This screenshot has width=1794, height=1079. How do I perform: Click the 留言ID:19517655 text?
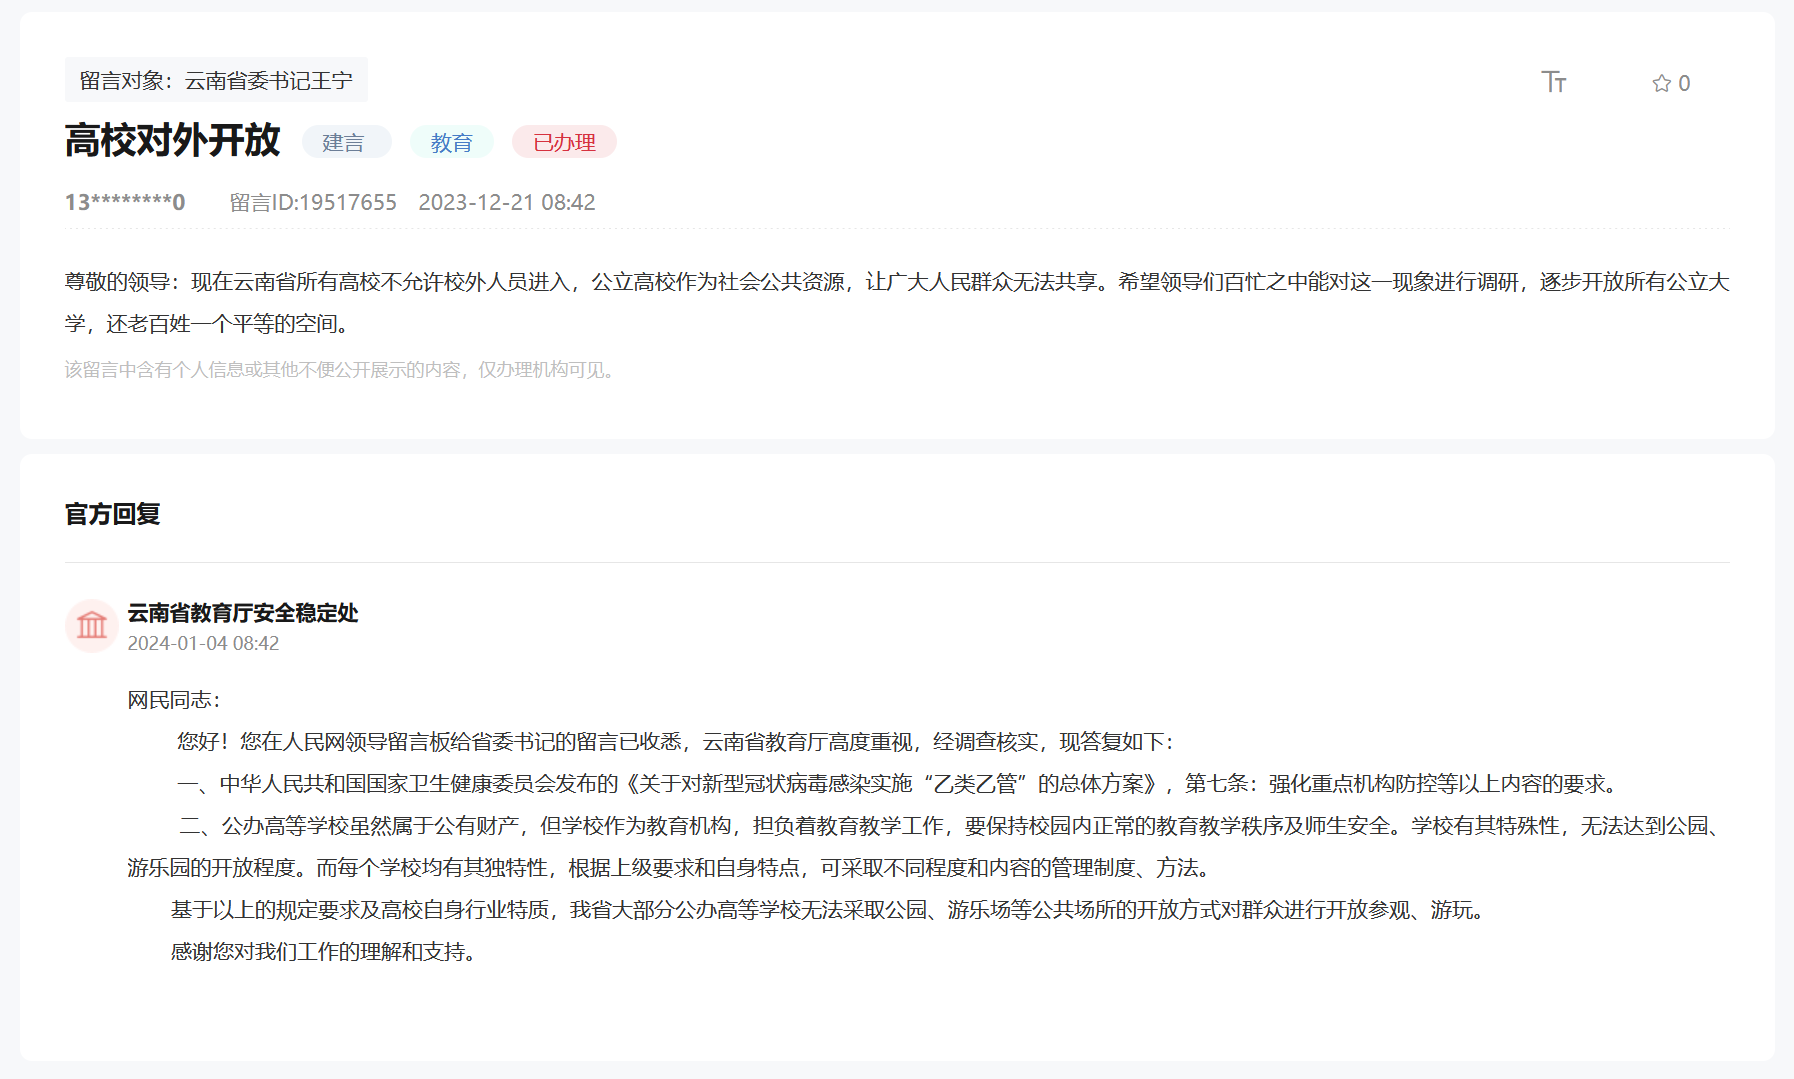(313, 203)
